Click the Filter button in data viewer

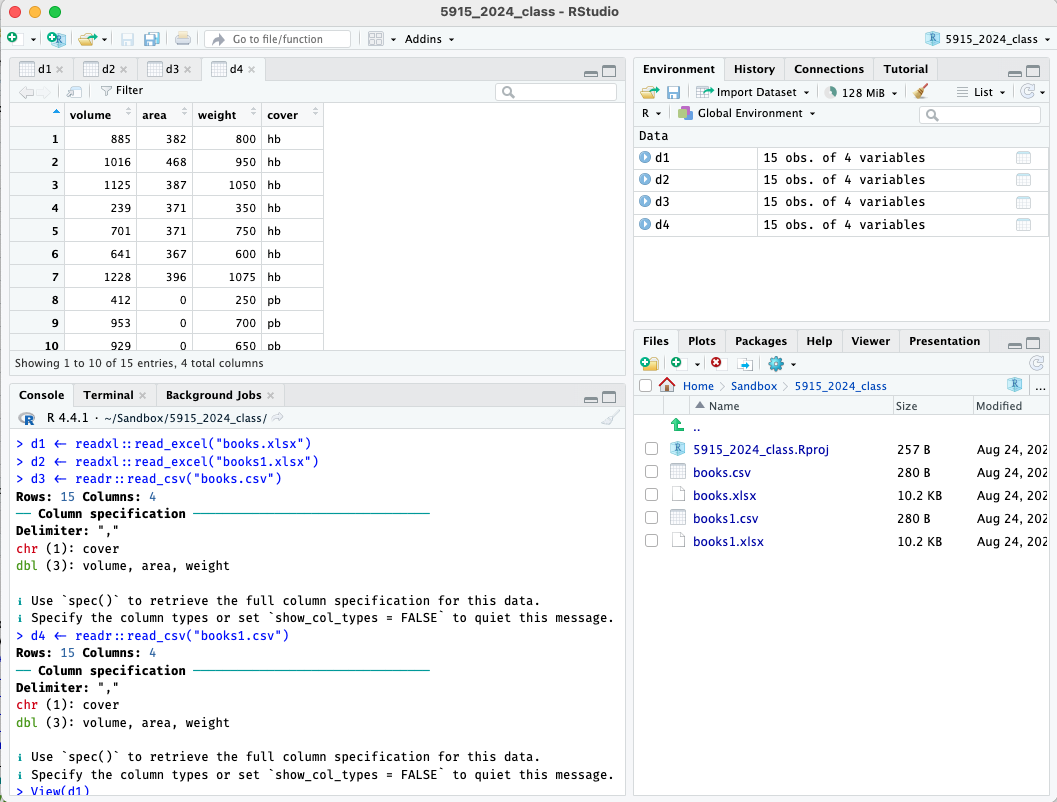(x=122, y=90)
